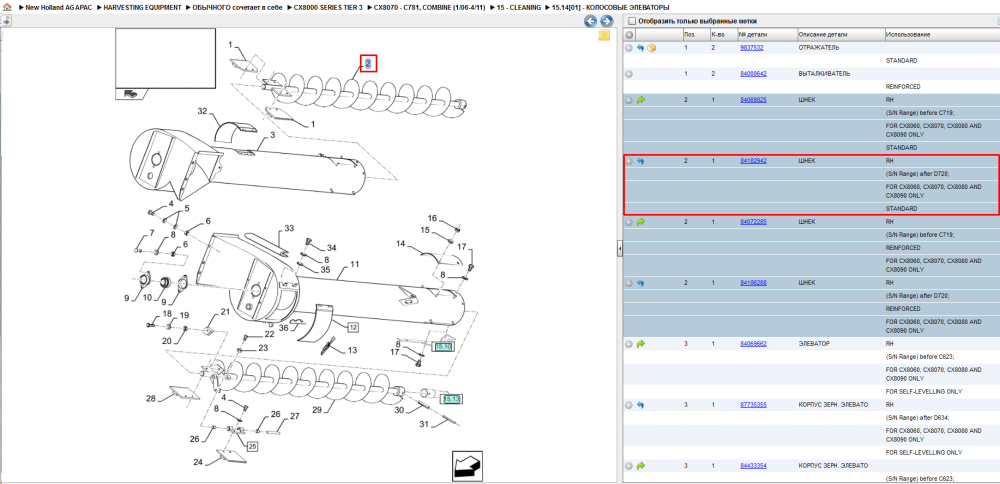This screenshot has width=1000, height=484.
Task: Open 'New Holland AG APAC' breadcrumb
Action: [x=59, y=7]
